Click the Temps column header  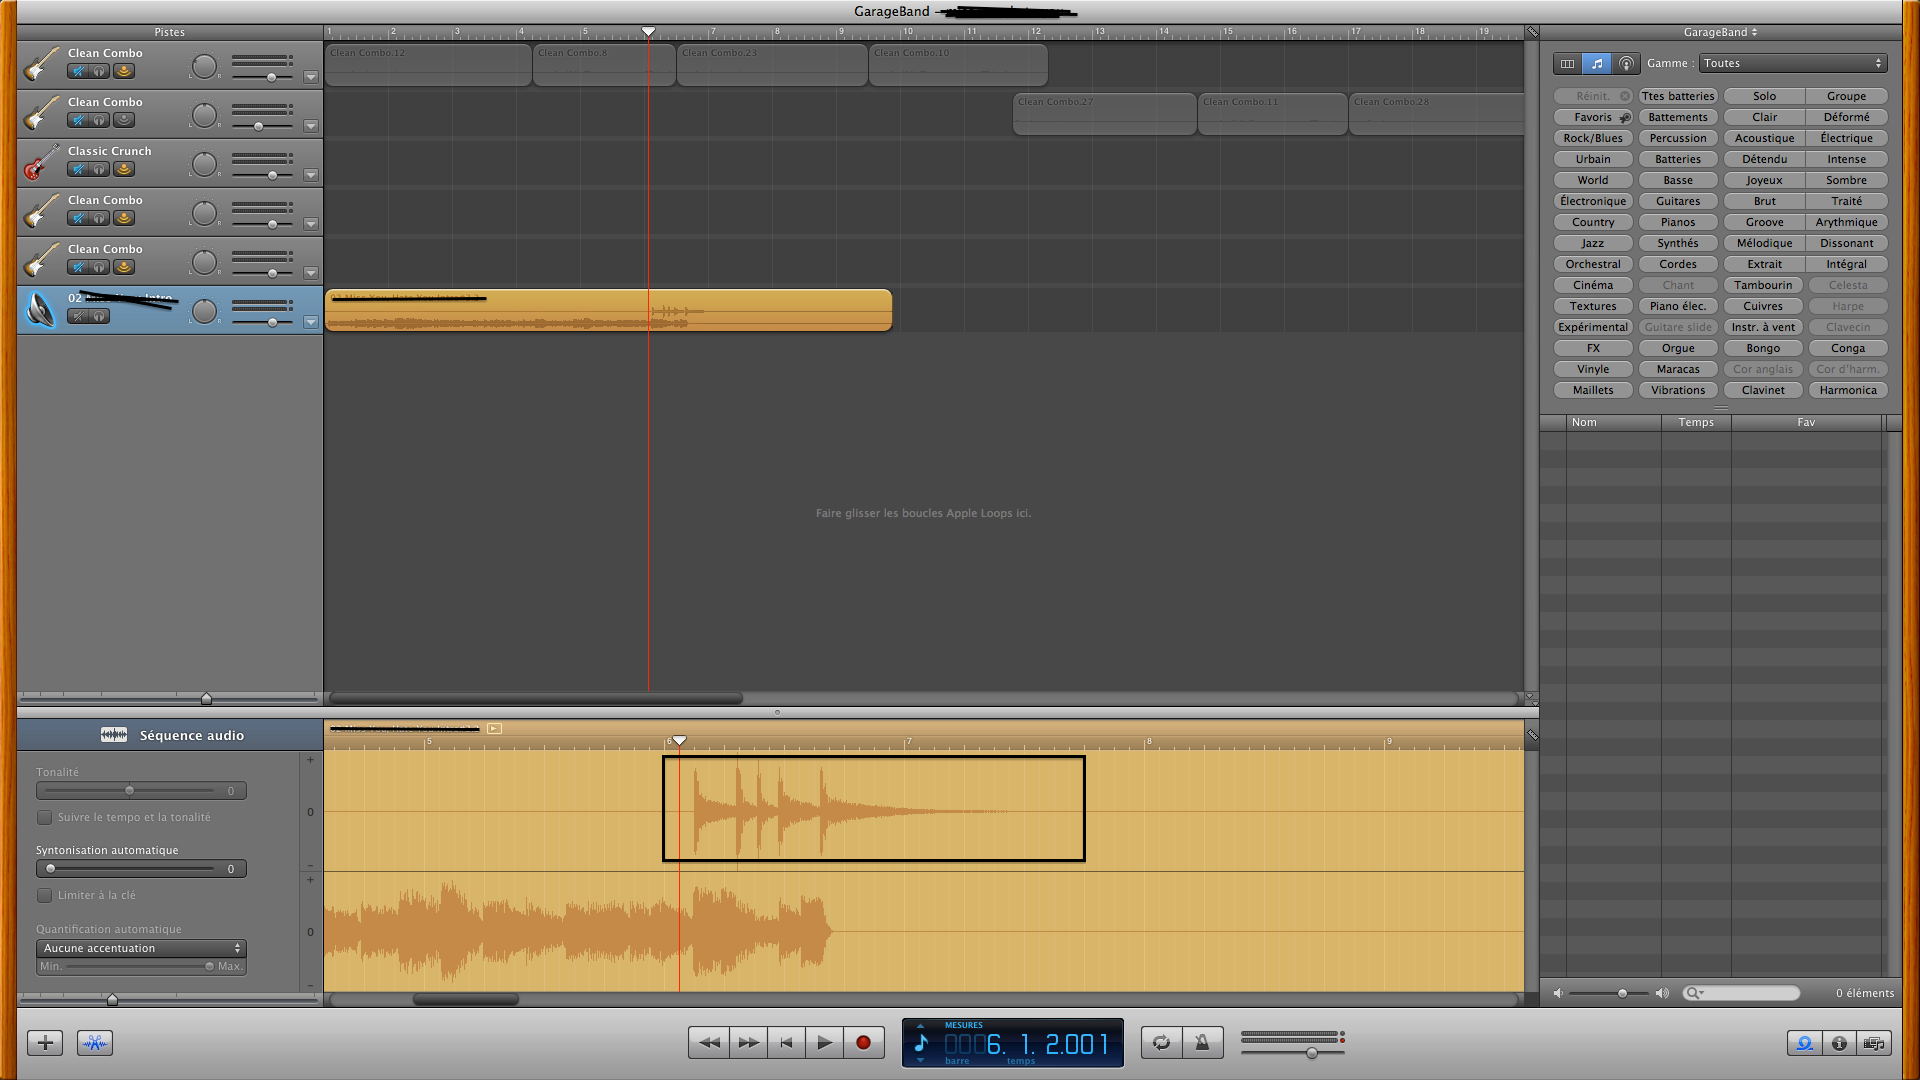click(1695, 422)
